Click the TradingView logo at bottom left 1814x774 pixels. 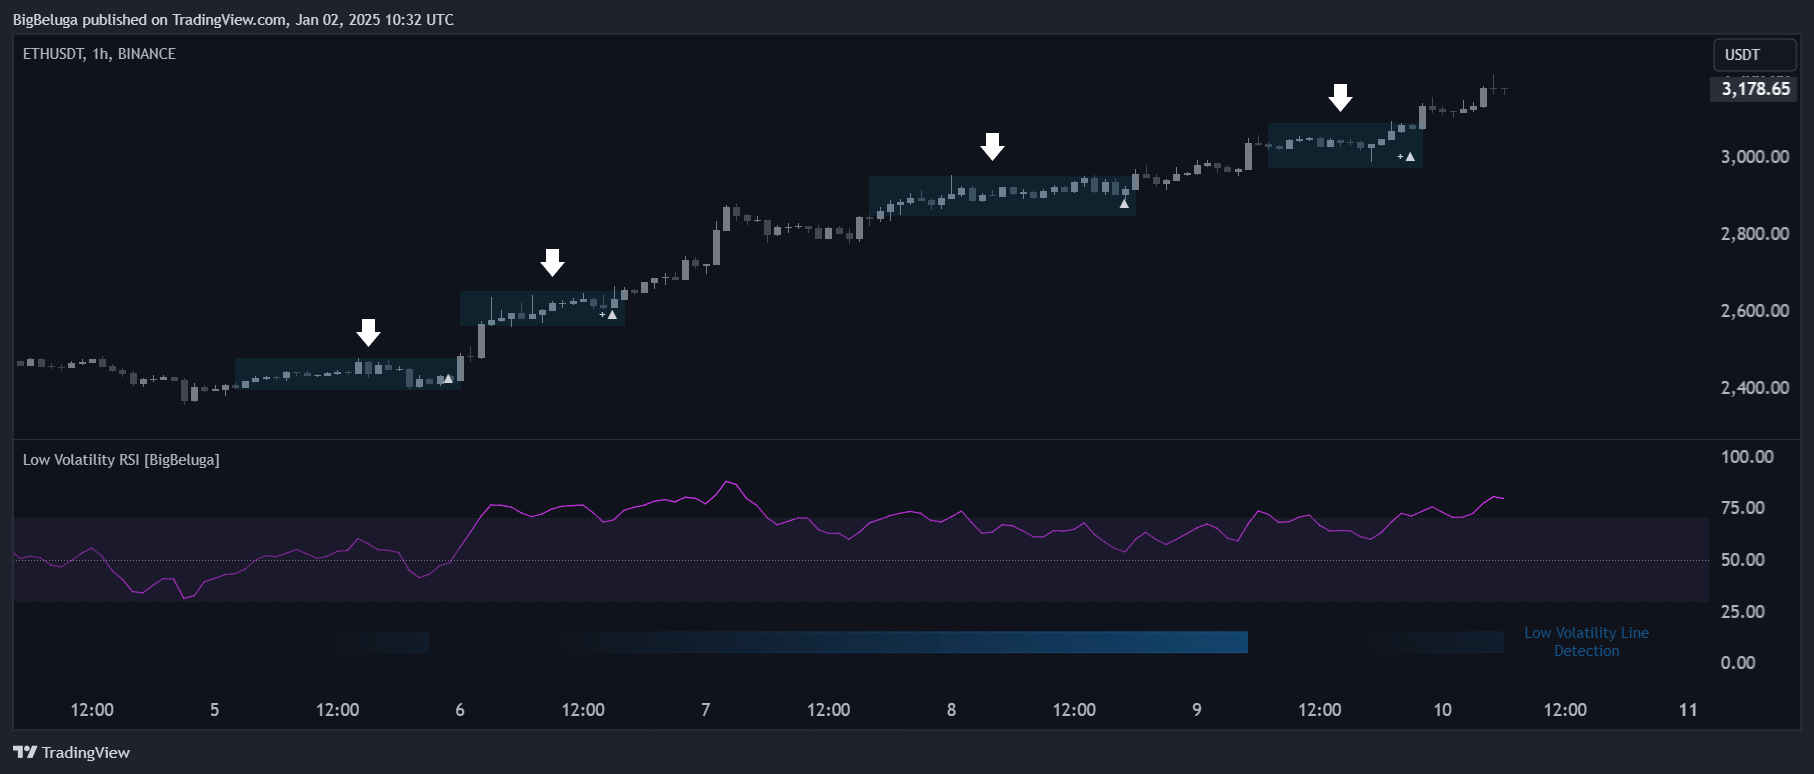pyautogui.click(x=71, y=752)
